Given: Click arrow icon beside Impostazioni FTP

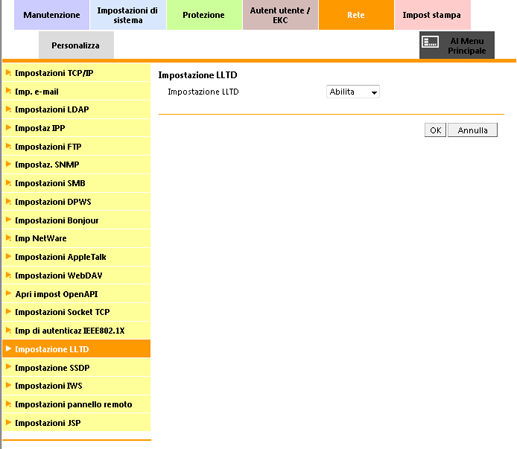Looking at the screenshot, I should coord(9,146).
